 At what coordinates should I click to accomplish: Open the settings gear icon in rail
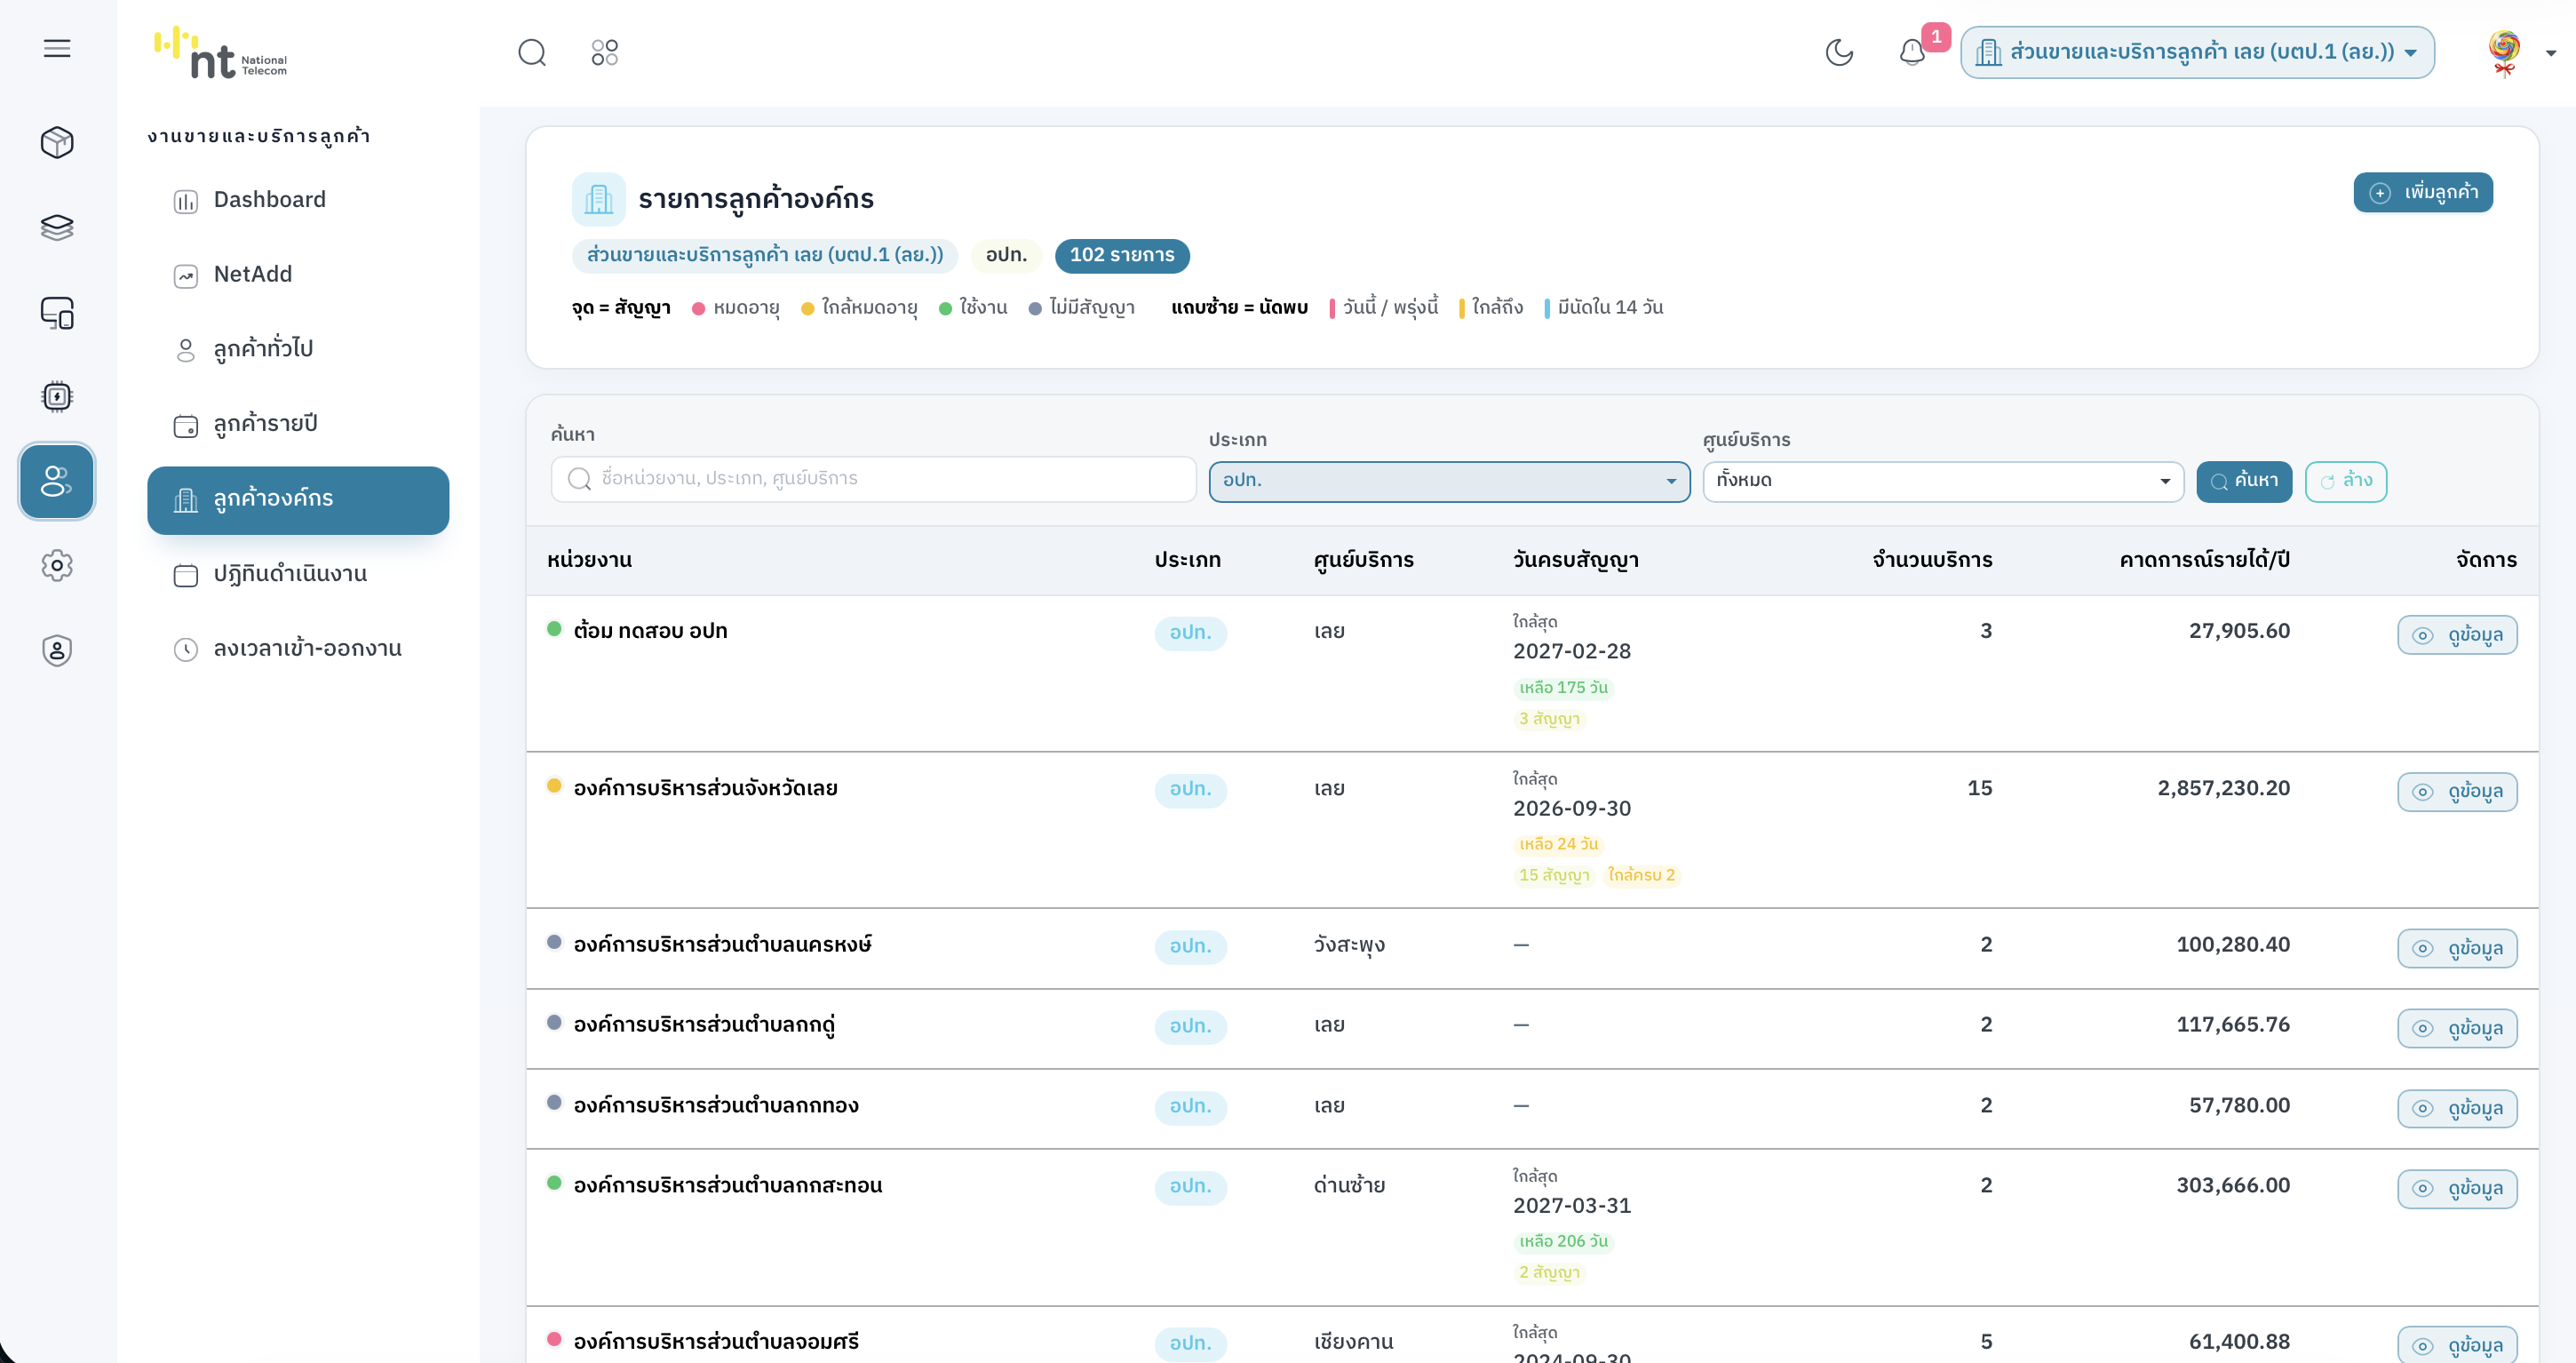coord(57,565)
